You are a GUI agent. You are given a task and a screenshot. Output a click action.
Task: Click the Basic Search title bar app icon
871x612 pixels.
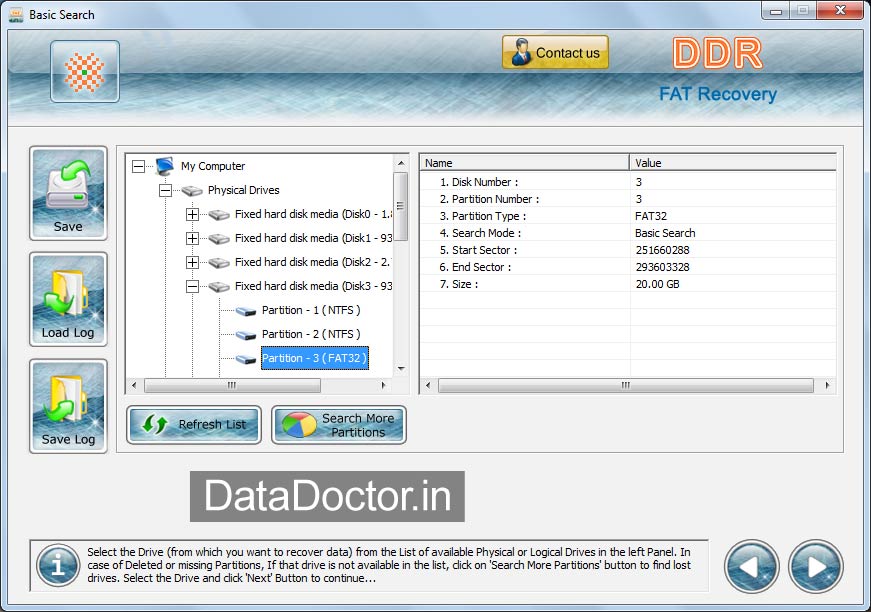point(16,14)
